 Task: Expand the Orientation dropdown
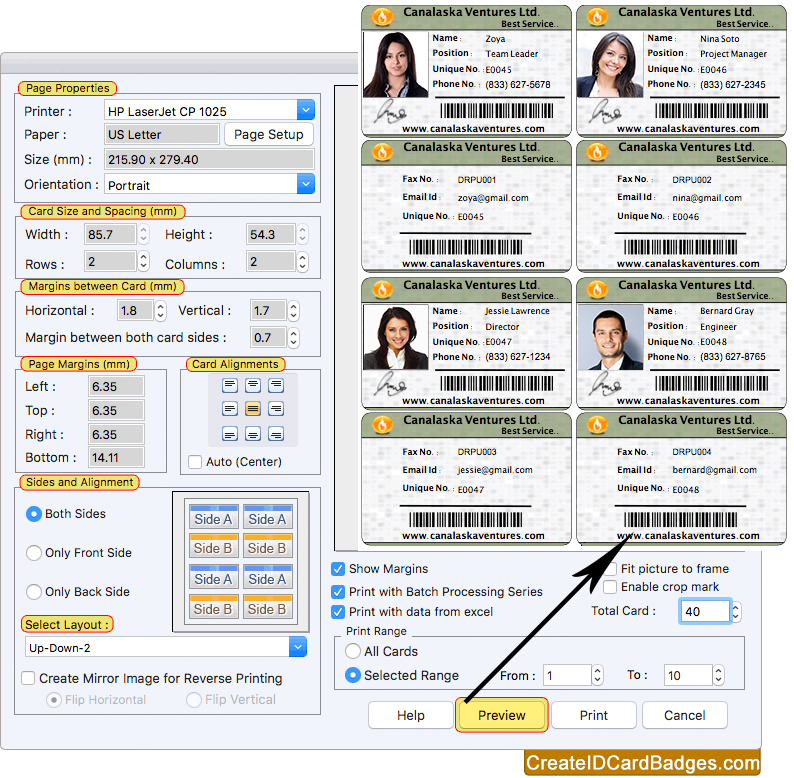[306, 185]
